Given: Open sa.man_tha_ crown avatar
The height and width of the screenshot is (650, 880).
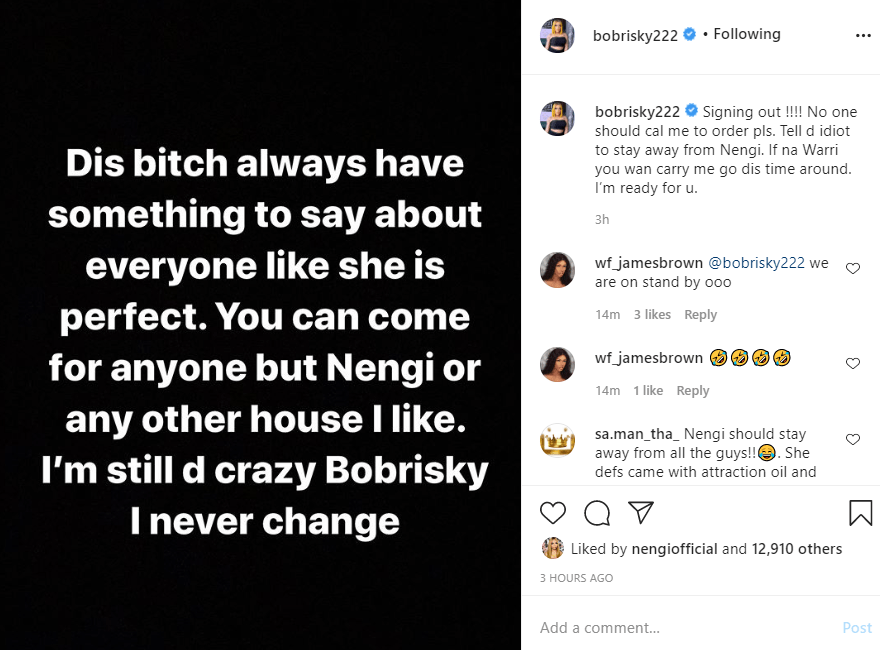Looking at the screenshot, I should coord(557,440).
